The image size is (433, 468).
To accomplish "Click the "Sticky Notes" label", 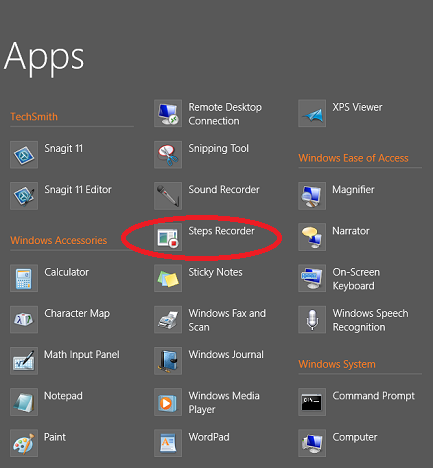I will pos(216,272).
